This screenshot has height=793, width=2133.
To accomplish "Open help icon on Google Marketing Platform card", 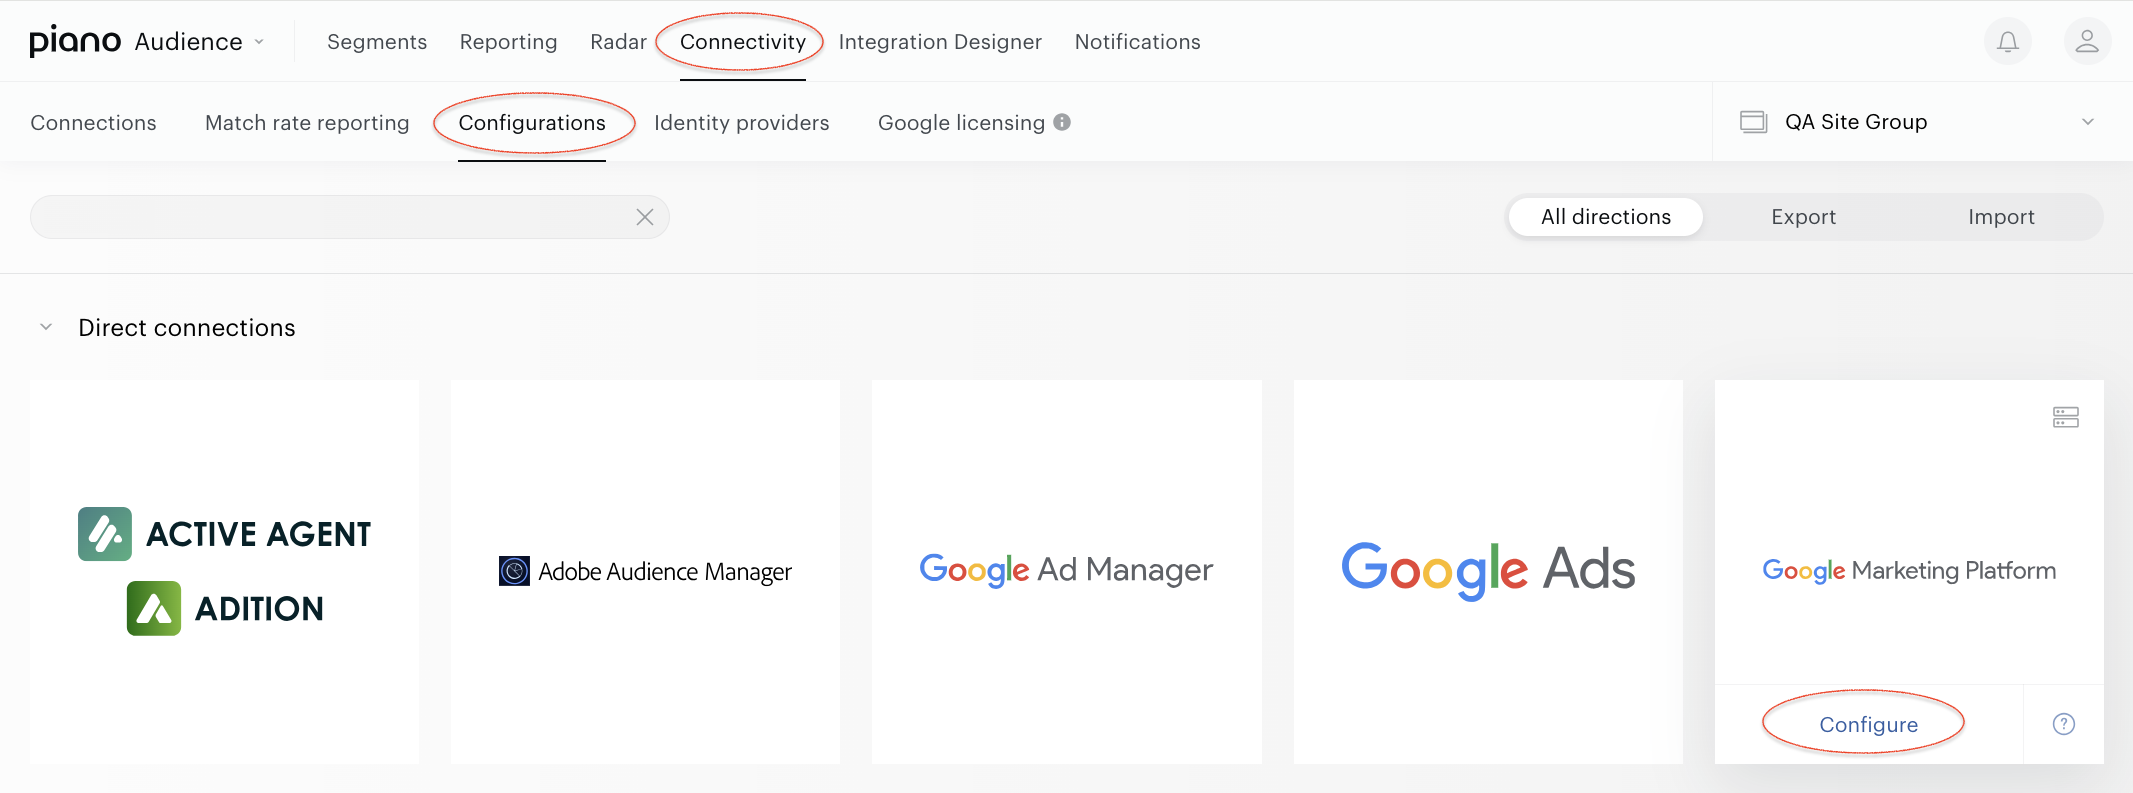I will pyautogui.click(x=2063, y=724).
